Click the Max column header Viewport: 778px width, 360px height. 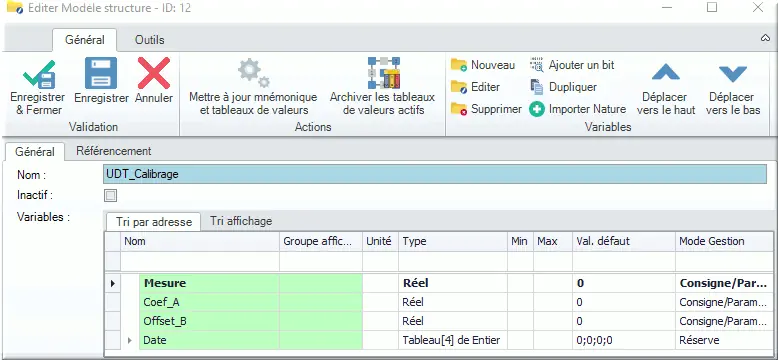(553, 241)
